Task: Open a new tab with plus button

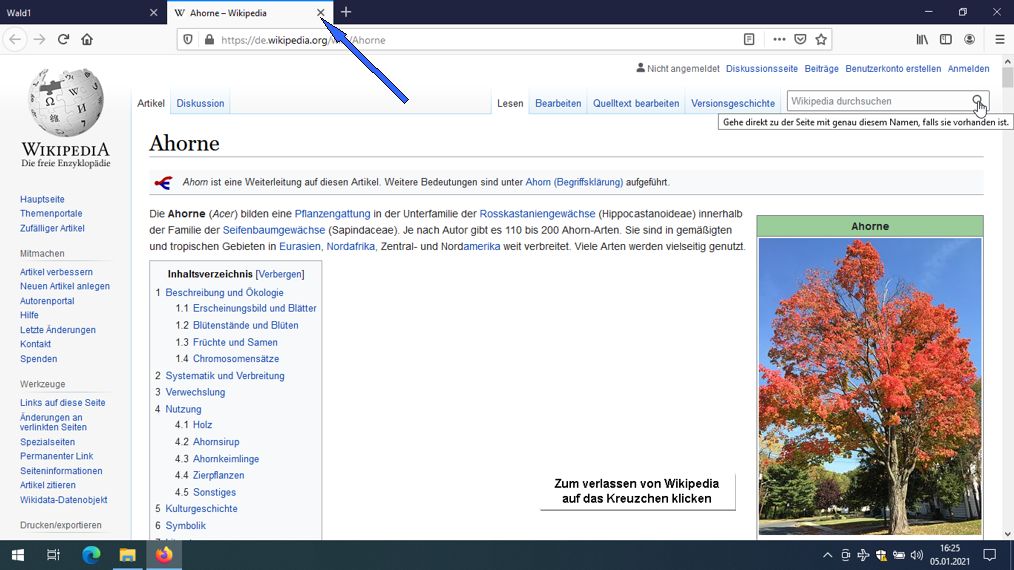Action: 346,12
